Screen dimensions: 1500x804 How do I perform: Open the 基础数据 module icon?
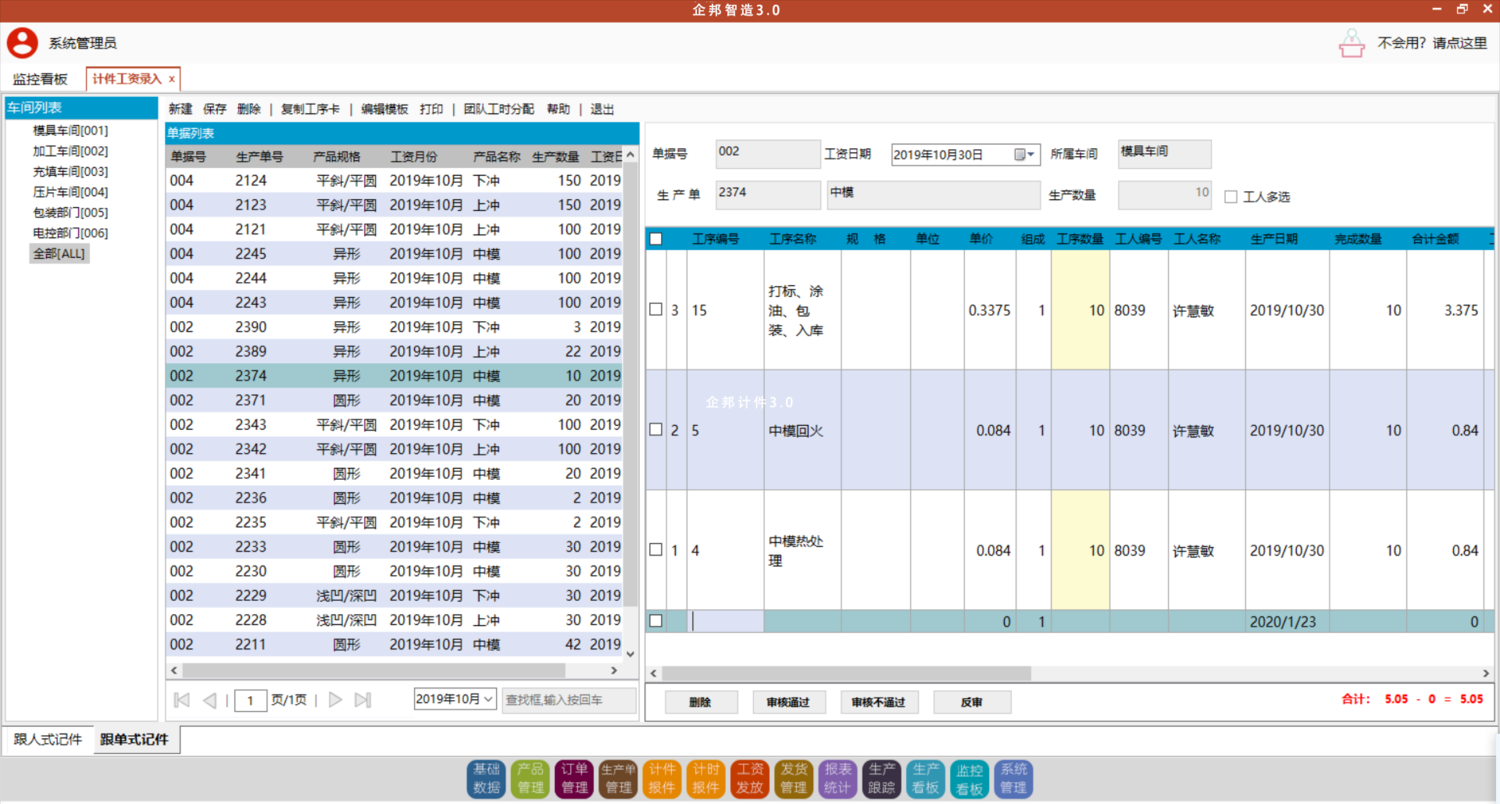click(x=486, y=779)
